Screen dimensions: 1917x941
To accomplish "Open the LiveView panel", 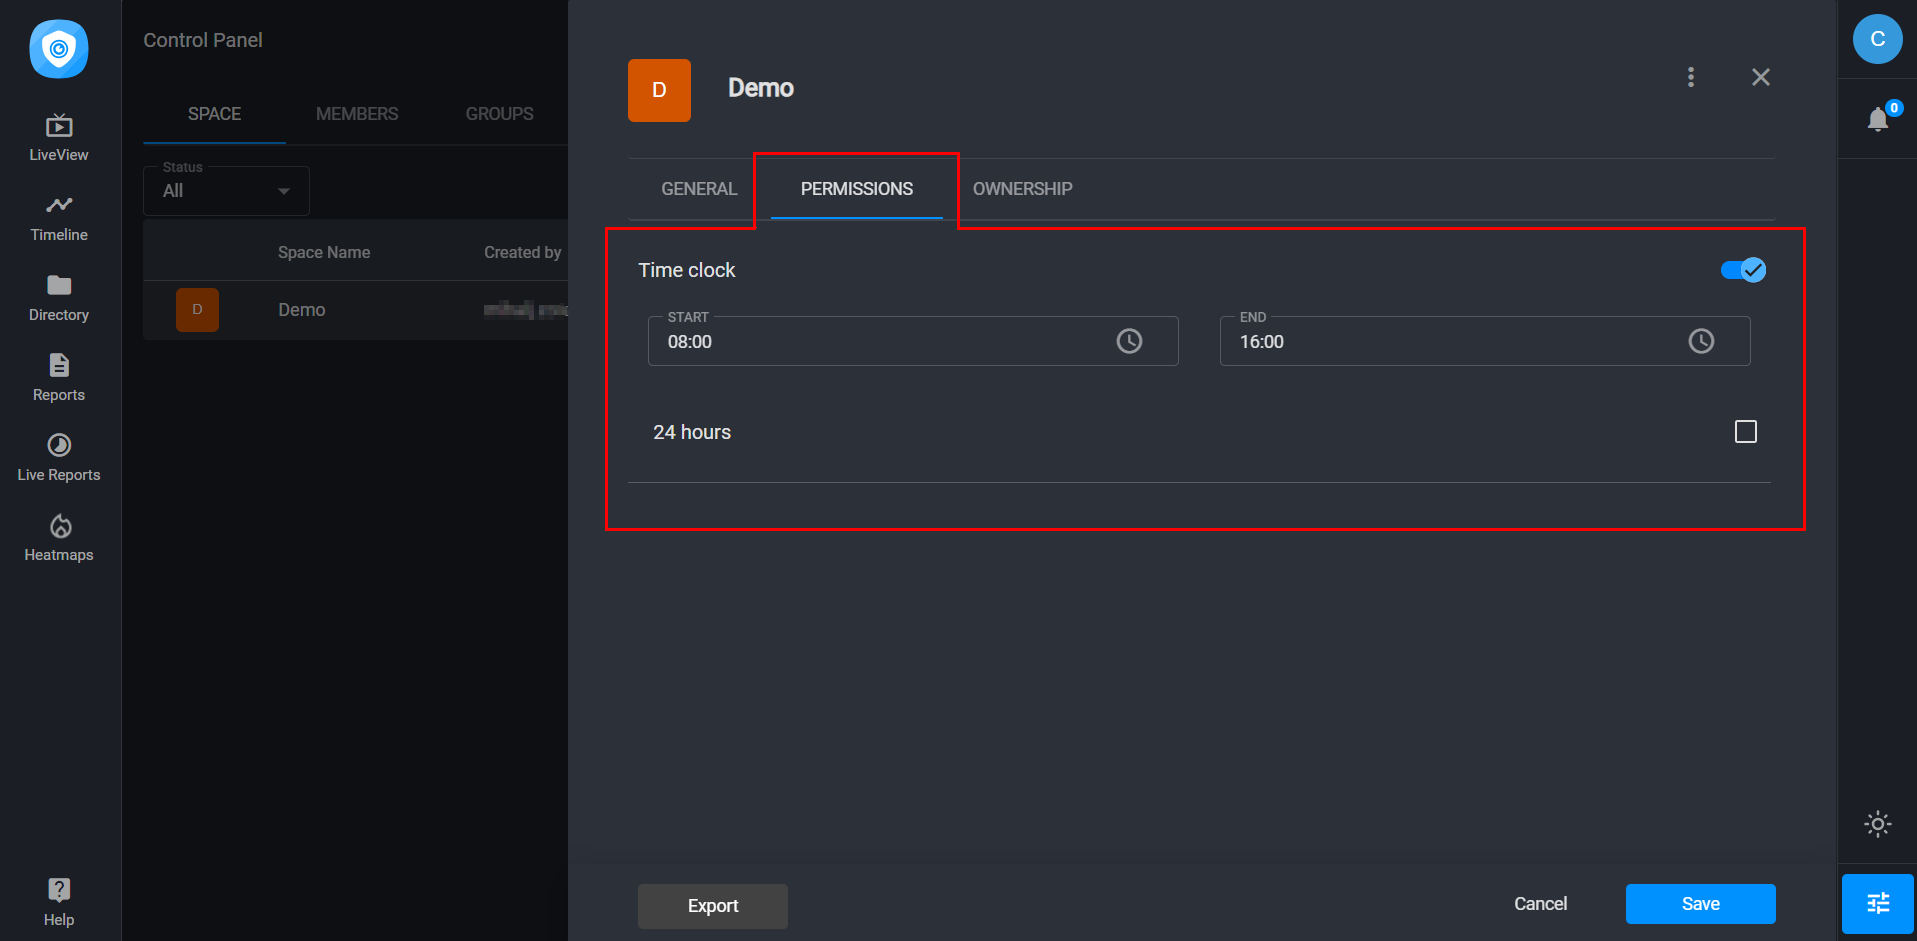I will pos(58,135).
